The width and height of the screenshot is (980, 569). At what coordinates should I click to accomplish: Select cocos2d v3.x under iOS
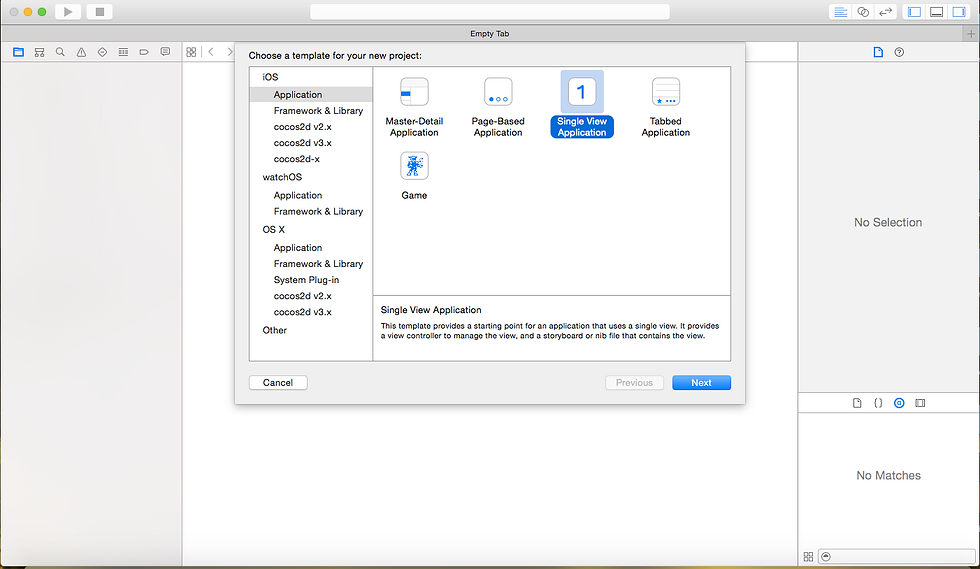click(x=302, y=143)
